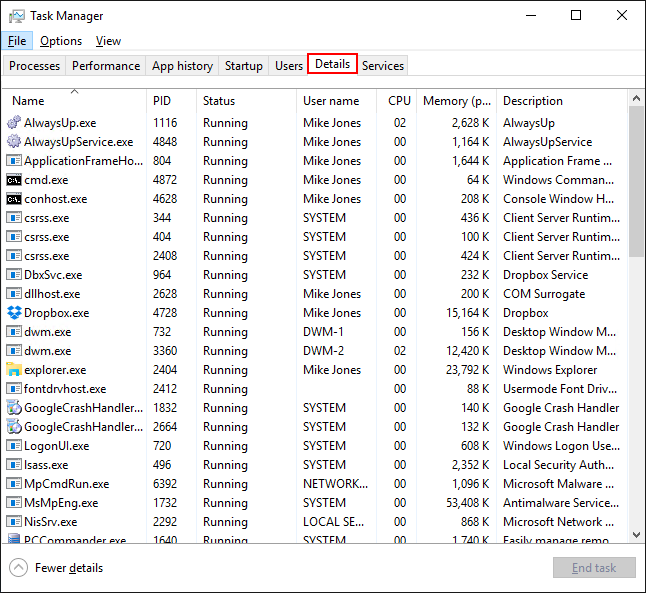Click the explorer.exe folder icon
Viewport: 646px width, 593px height.
14,370
